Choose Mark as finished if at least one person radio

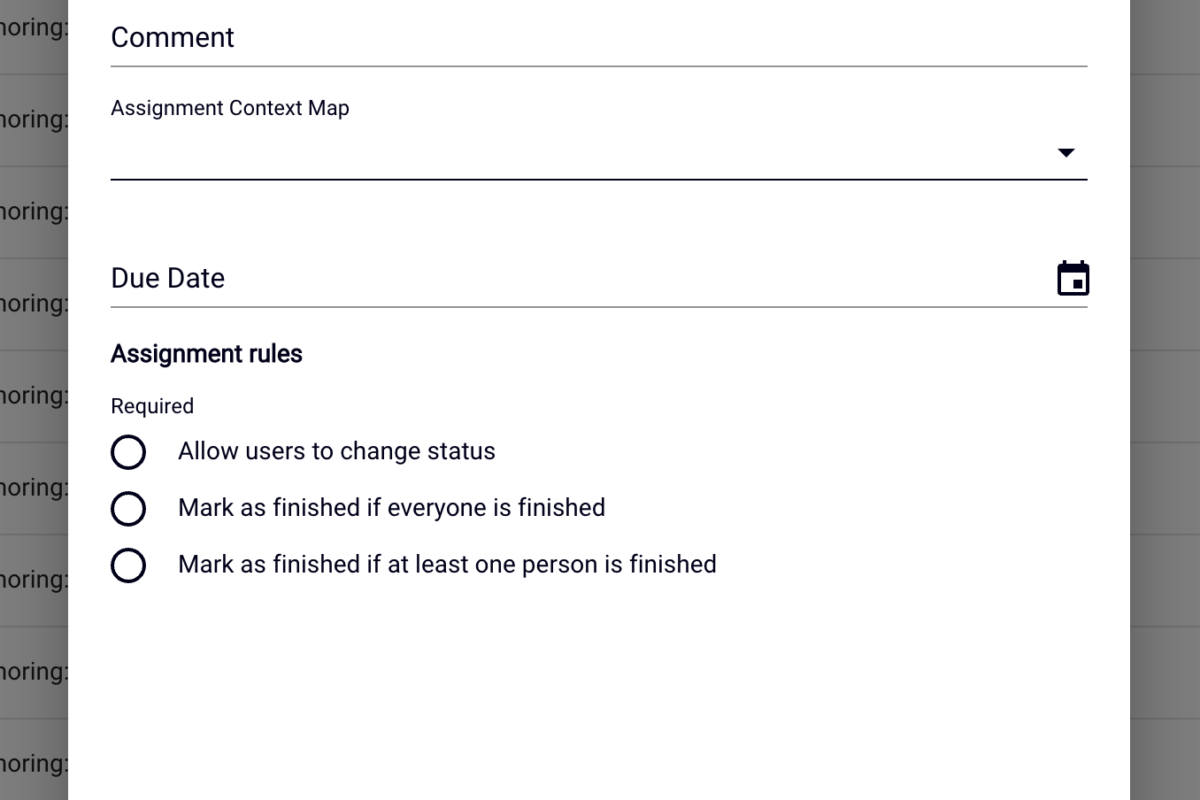(128, 566)
